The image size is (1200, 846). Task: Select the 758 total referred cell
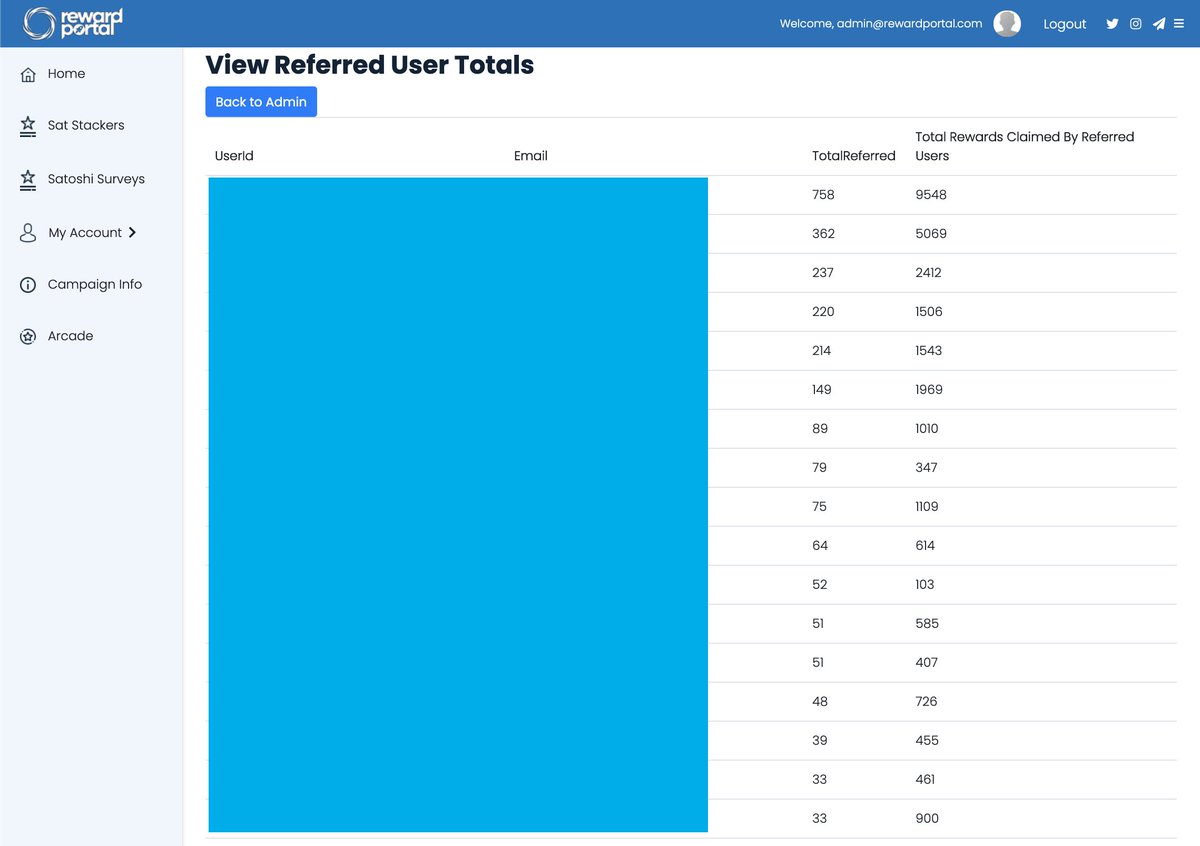click(823, 195)
